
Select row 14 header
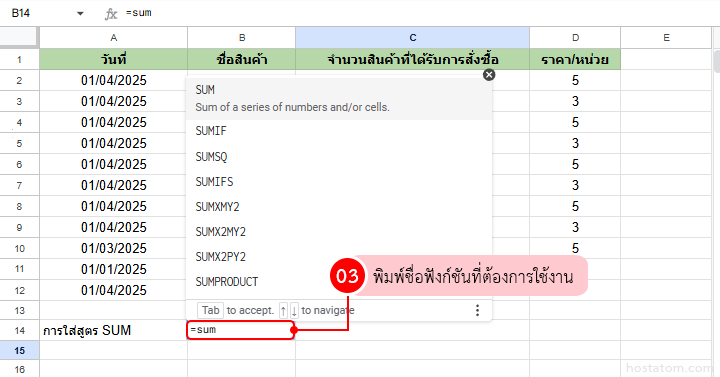(x=19, y=331)
